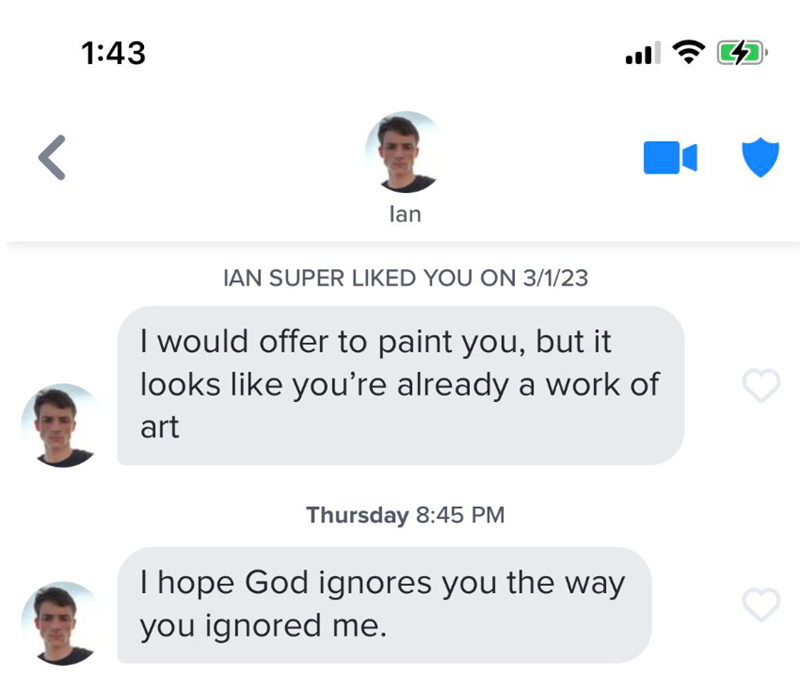Select the 'I would offer to paint you' bubble

coord(400,385)
